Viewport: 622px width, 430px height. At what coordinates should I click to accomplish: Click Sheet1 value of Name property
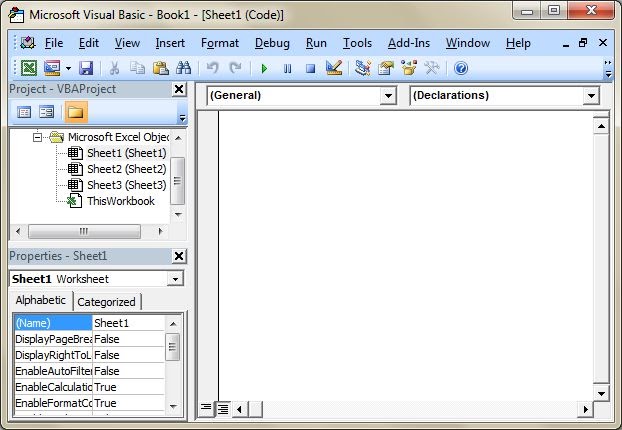(x=128, y=323)
